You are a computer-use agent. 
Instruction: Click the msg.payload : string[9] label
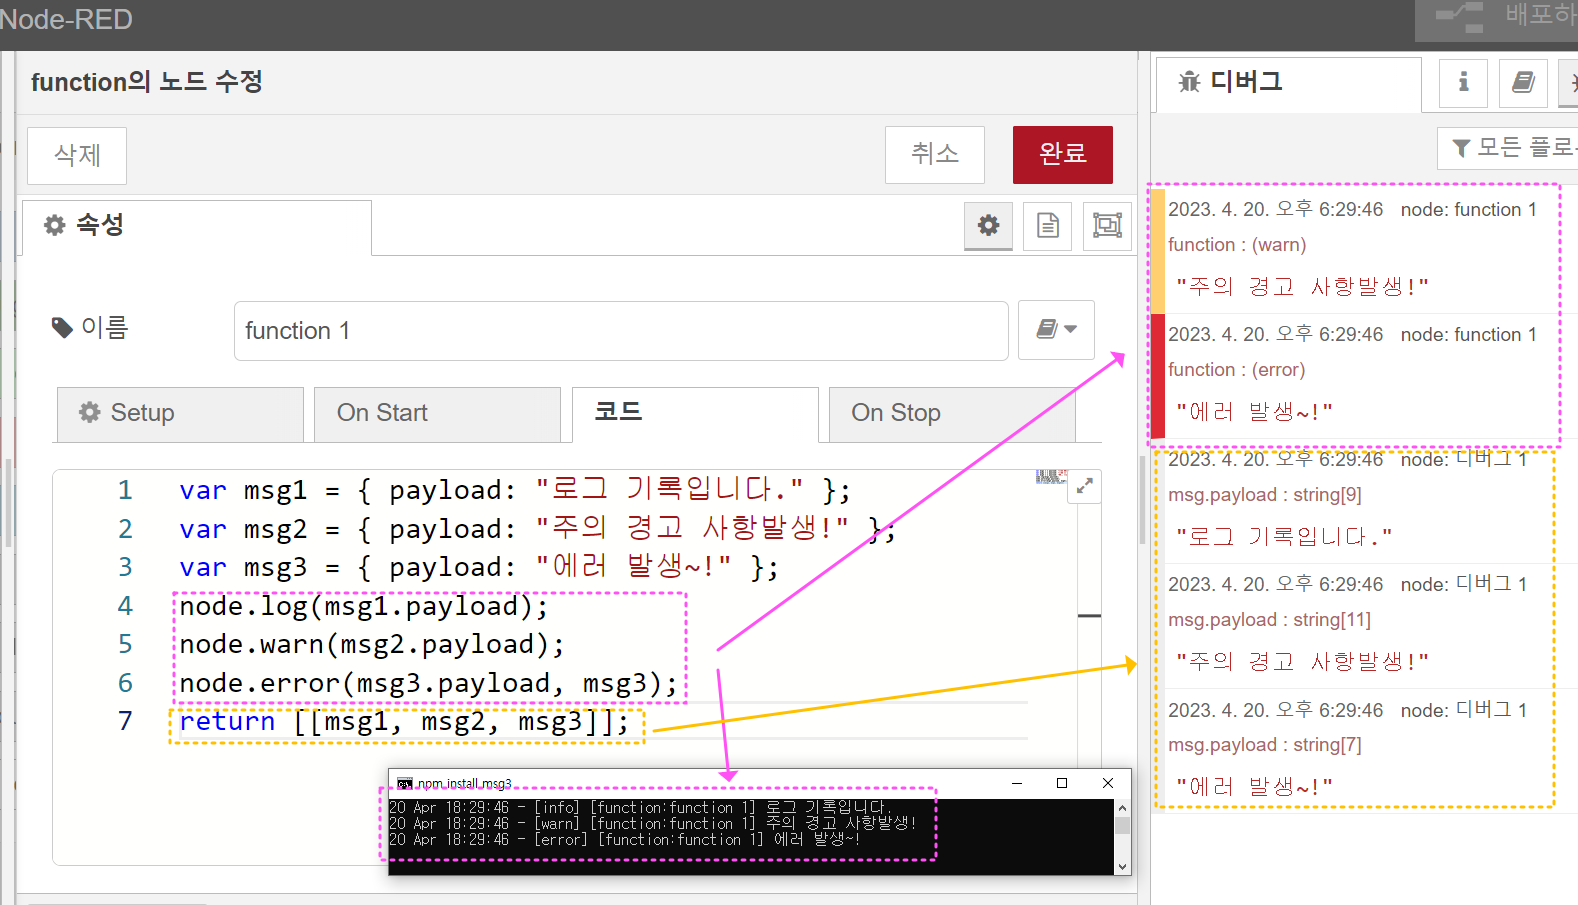pos(1264,495)
